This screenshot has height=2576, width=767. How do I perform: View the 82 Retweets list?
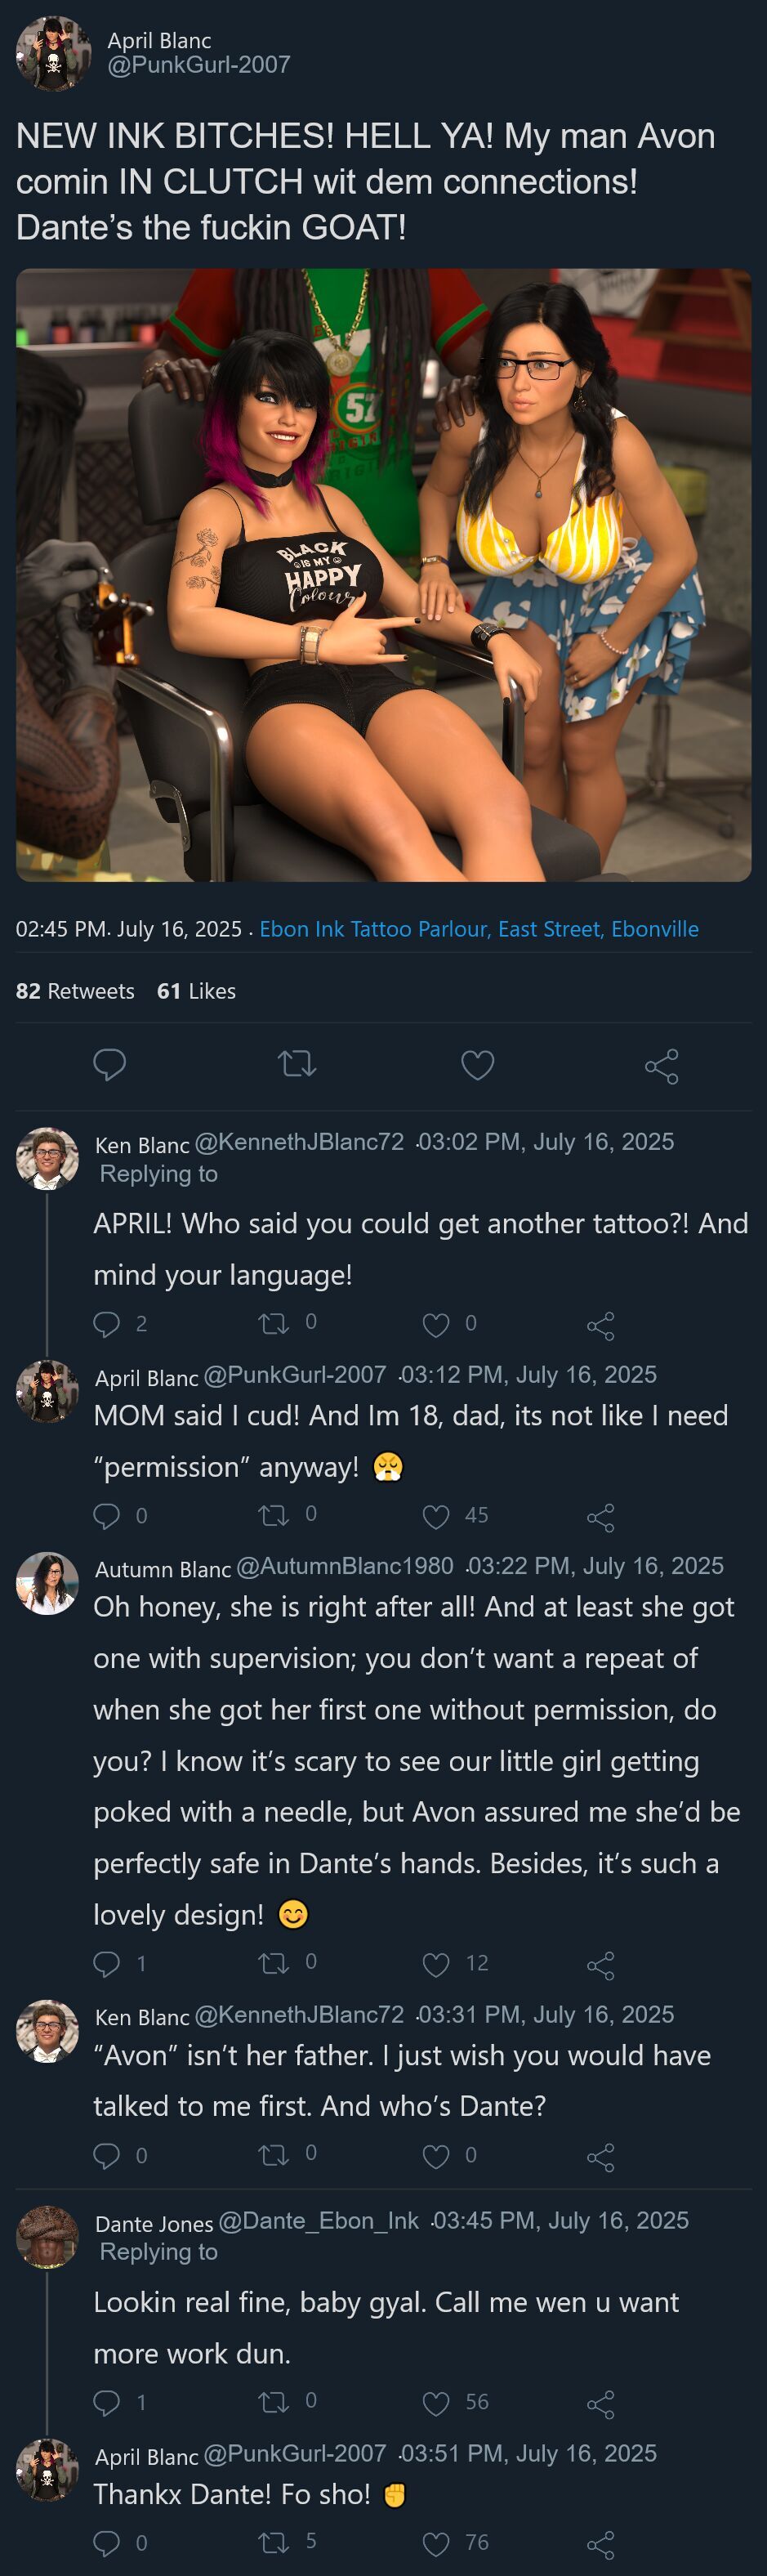coord(75,991)
